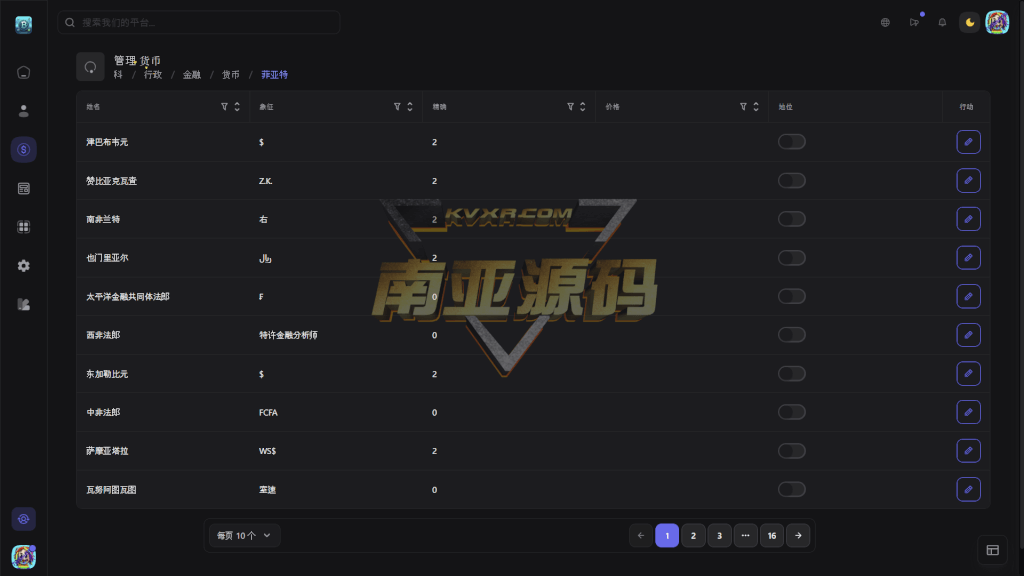The image size is (1024, 576).
Task: Open the notifications bell
Action: [942, 22]
